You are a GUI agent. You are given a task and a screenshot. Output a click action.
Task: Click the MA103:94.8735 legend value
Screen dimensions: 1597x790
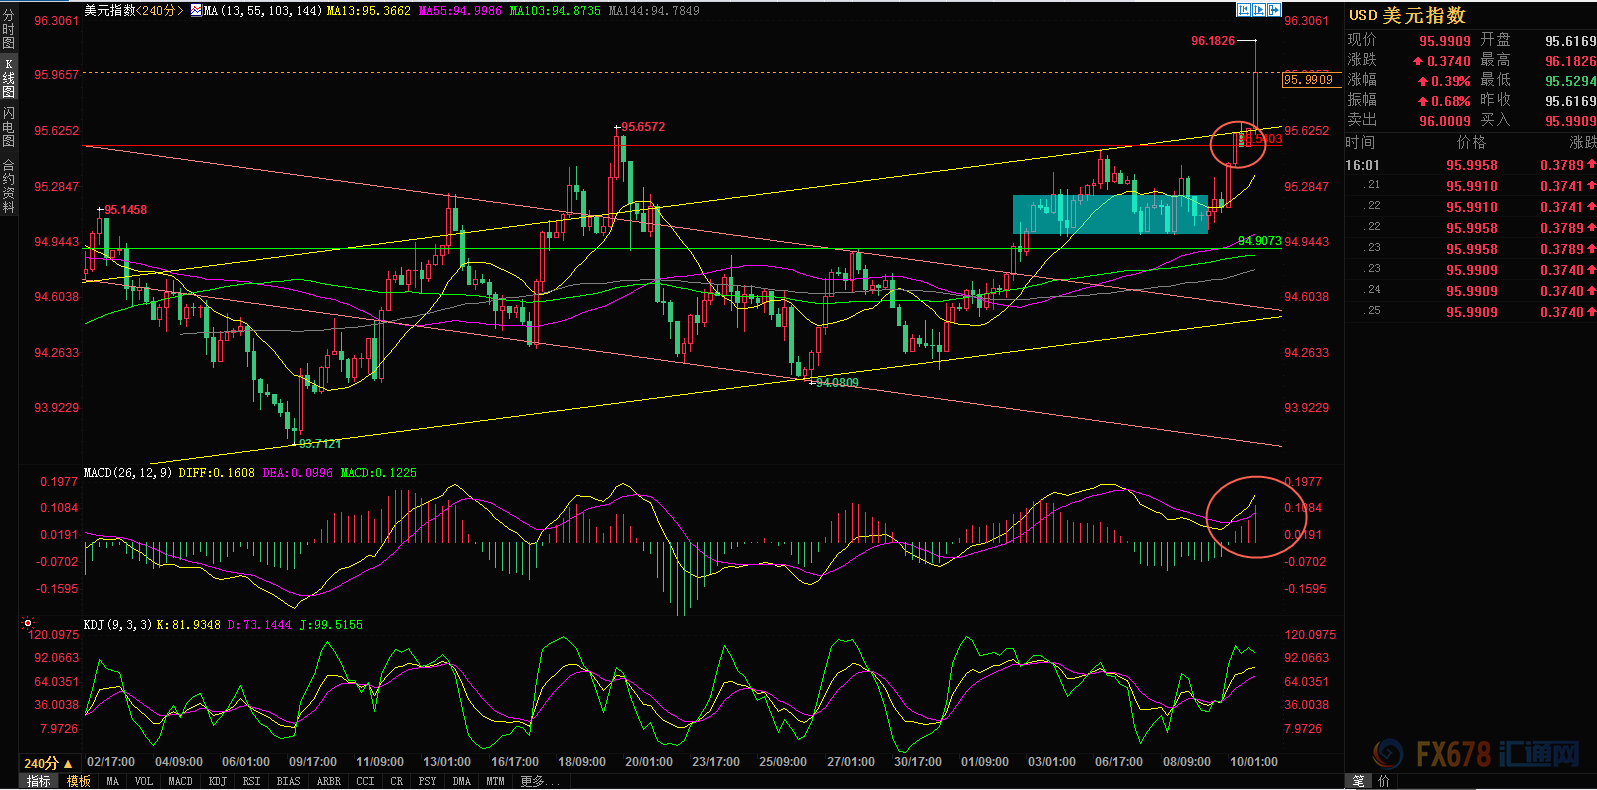coord(555,11)
